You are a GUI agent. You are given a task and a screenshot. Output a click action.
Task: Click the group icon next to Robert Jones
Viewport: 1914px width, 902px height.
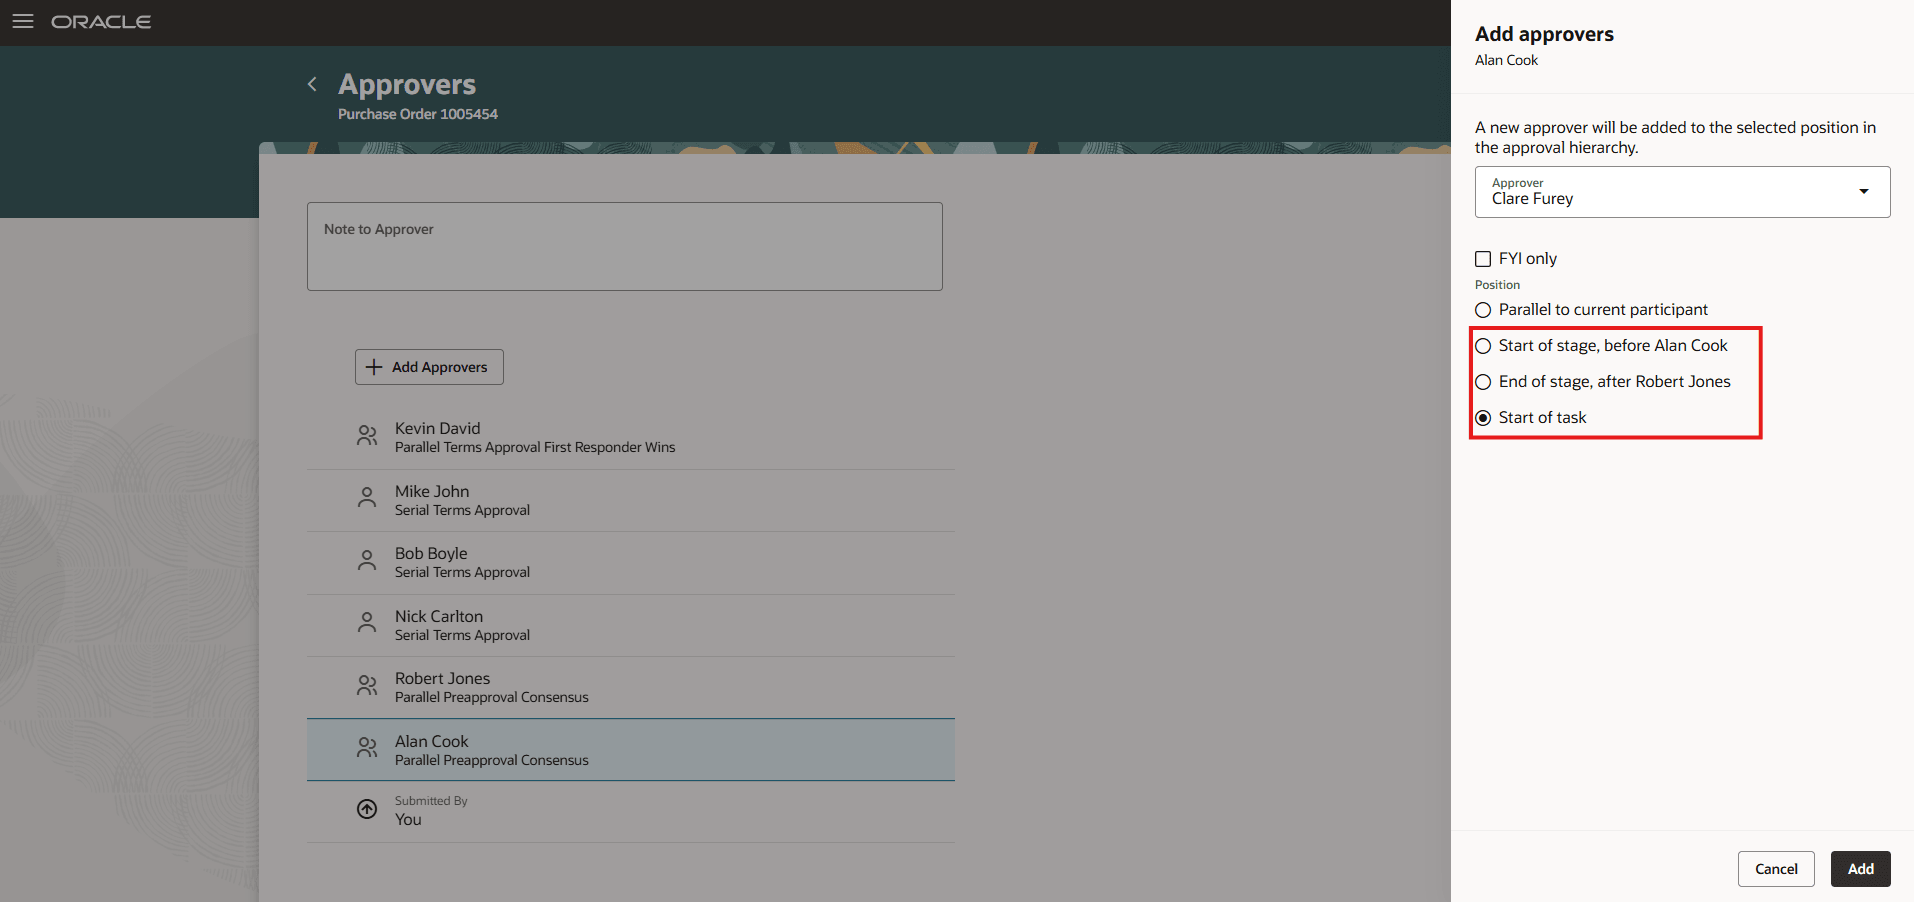tap(366, 685)
